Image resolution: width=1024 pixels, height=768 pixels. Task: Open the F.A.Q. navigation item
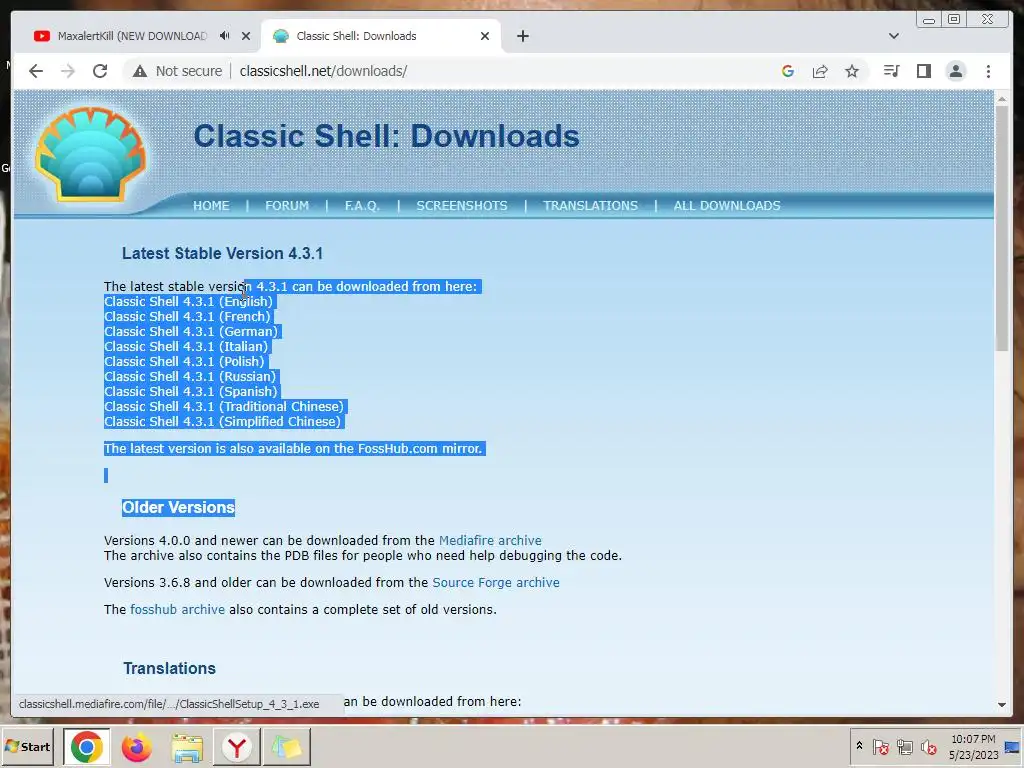[362, 206]
